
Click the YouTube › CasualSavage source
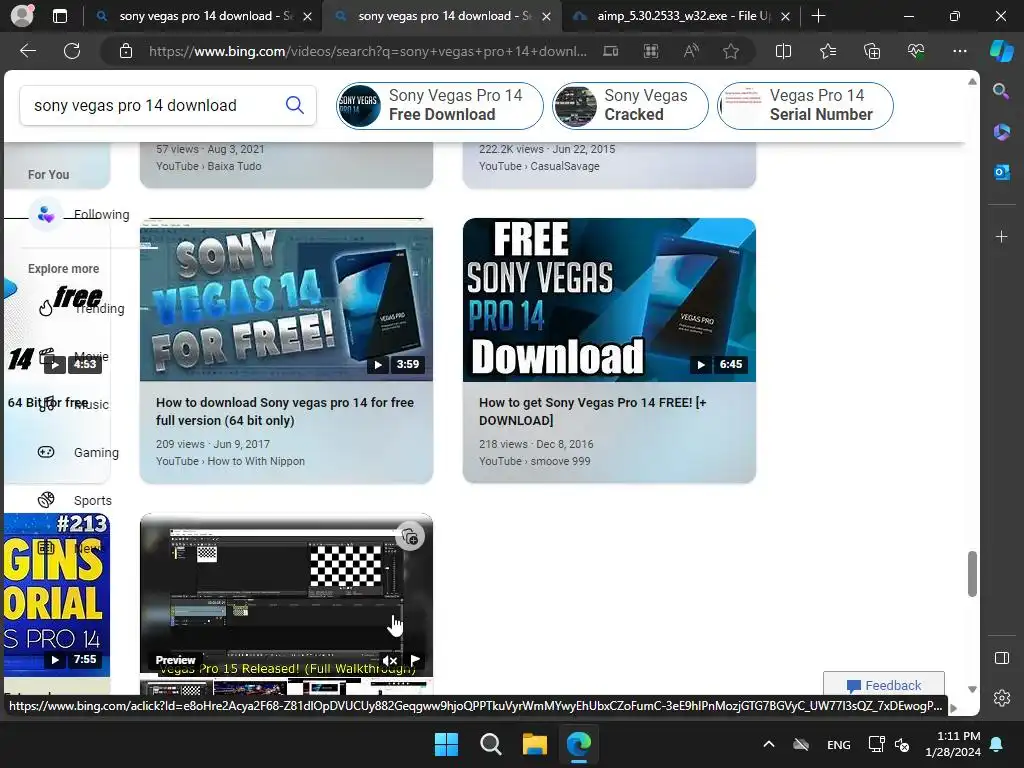539,166
